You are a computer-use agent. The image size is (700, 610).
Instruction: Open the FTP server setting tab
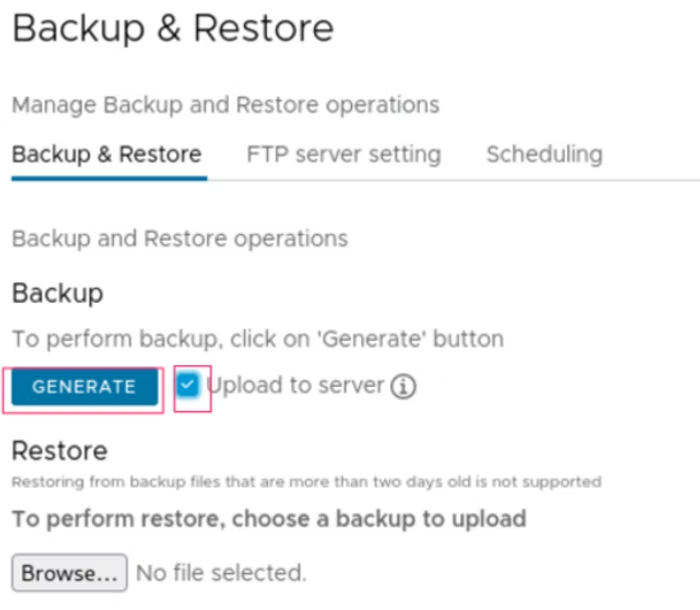(343, 155)
